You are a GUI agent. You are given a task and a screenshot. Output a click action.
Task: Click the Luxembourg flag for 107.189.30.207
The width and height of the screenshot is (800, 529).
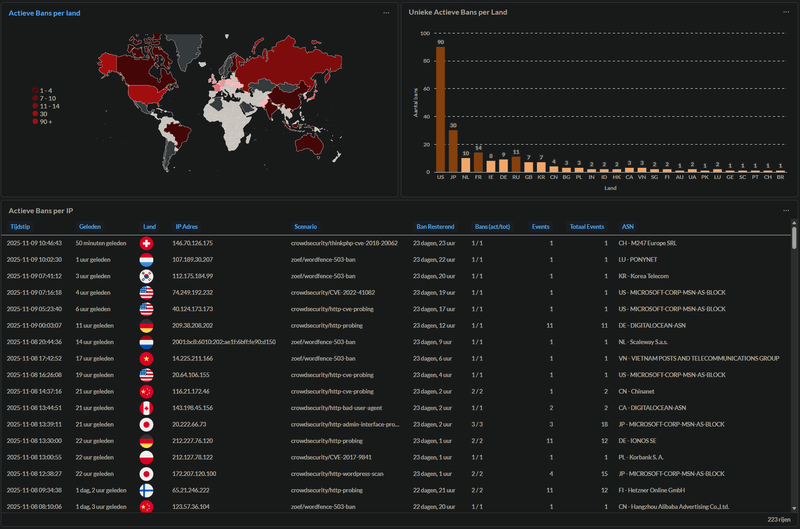[x=146, y=260]
